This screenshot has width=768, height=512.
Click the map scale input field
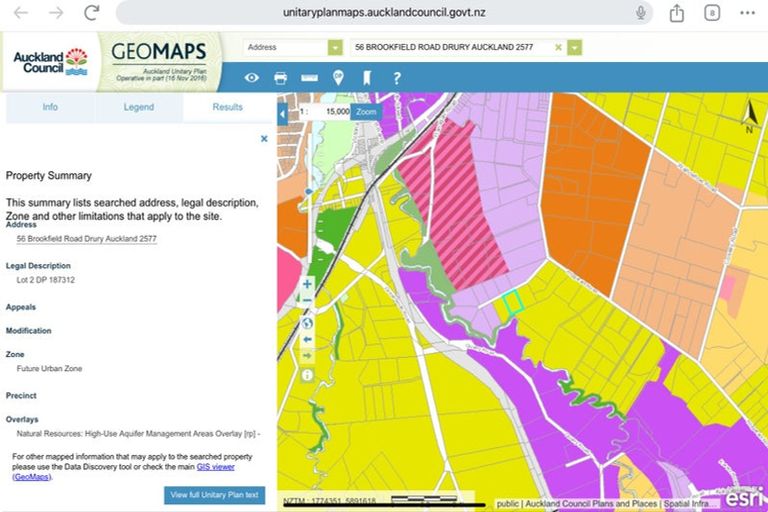(x=332, y=112)
